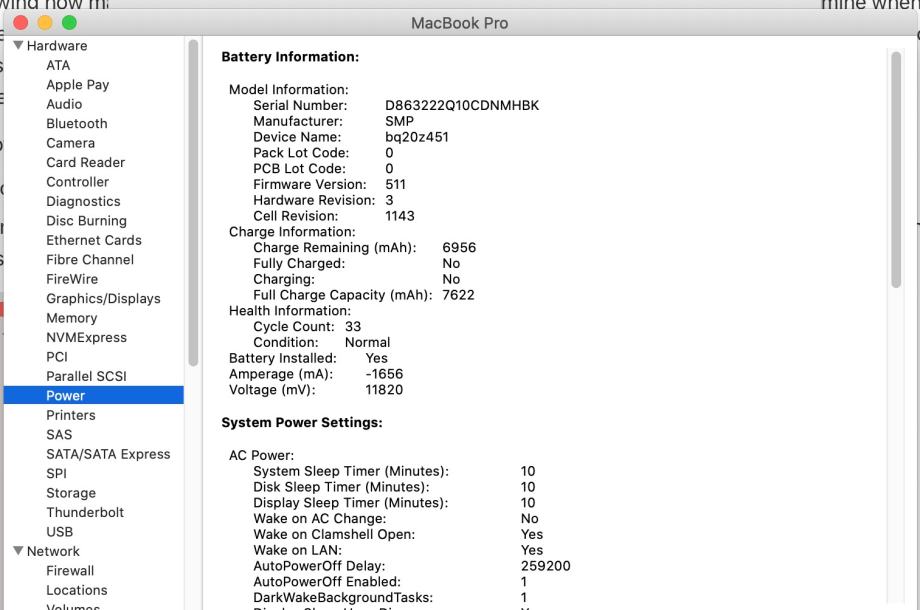Click Cell Revision value 1143
Screen dimensions: 920x610
tap(400, 216)
